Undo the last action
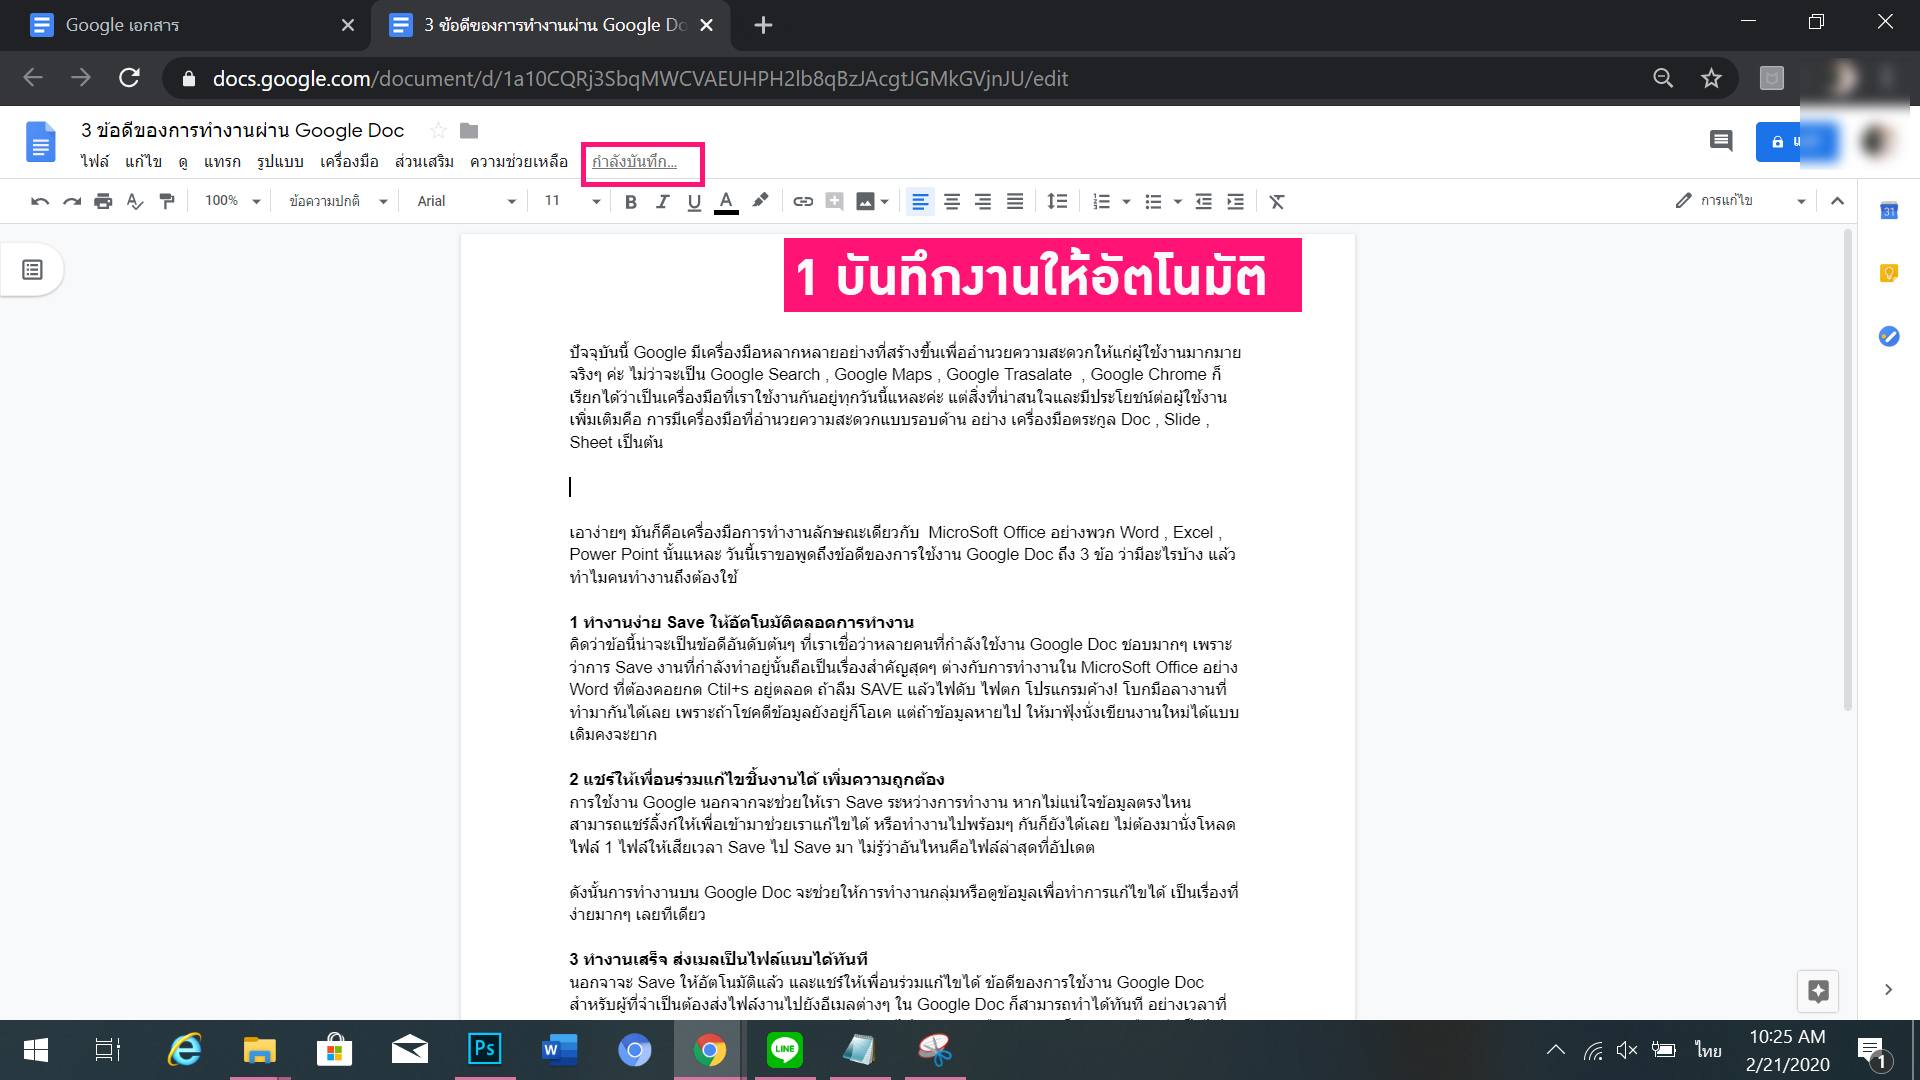This screenshot has height=1080, width=1920. coord(39,201)
